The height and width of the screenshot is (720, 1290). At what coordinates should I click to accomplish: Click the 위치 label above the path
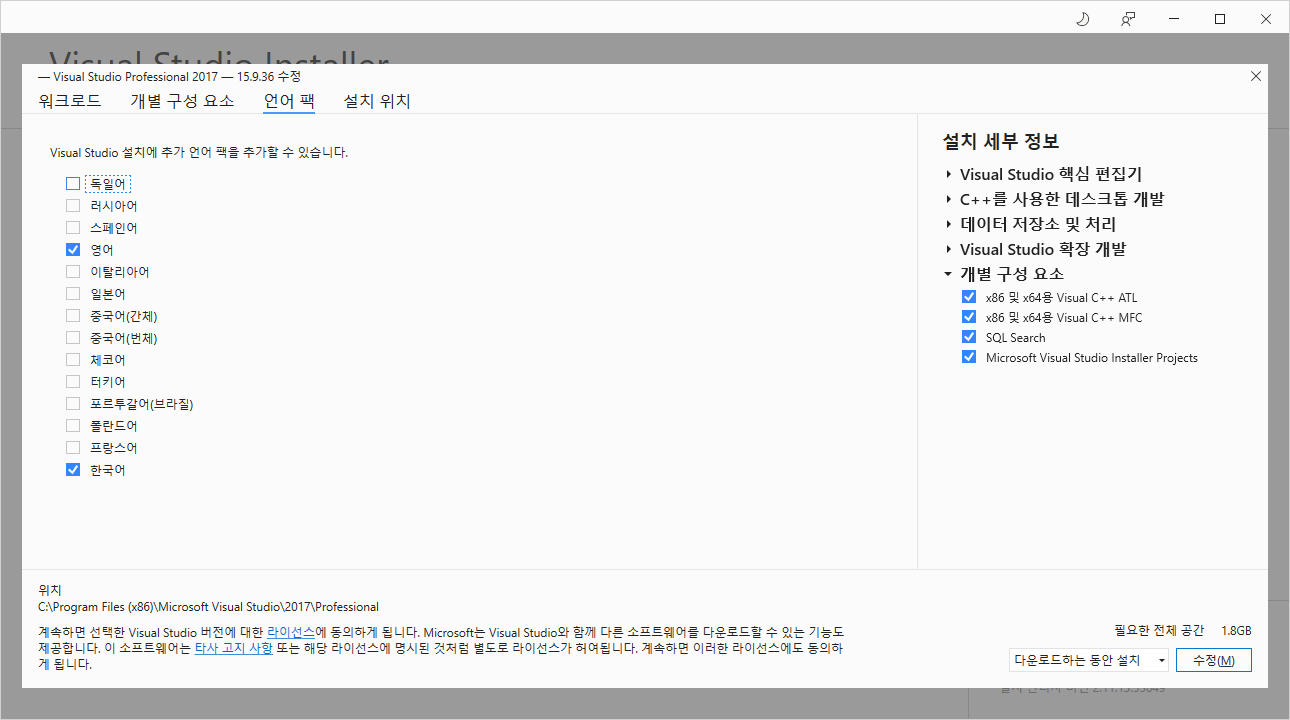tap(50, 590)
